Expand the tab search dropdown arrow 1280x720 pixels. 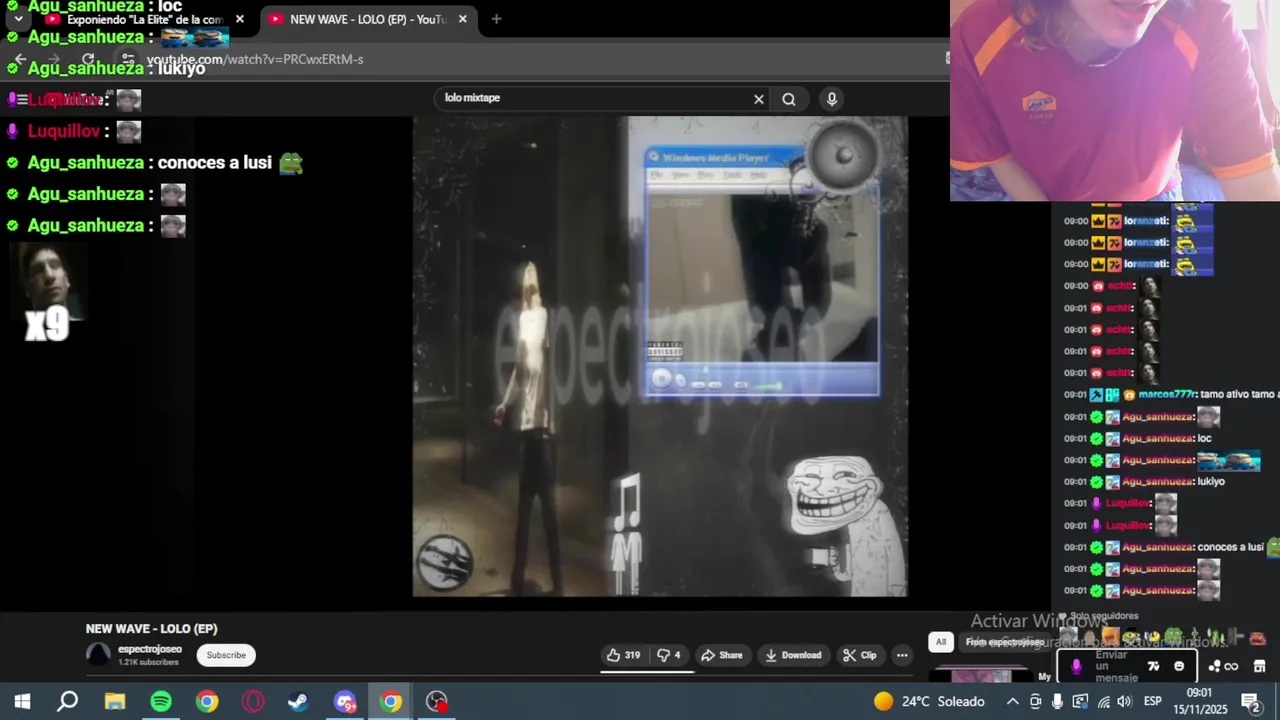tap(18, 19)
